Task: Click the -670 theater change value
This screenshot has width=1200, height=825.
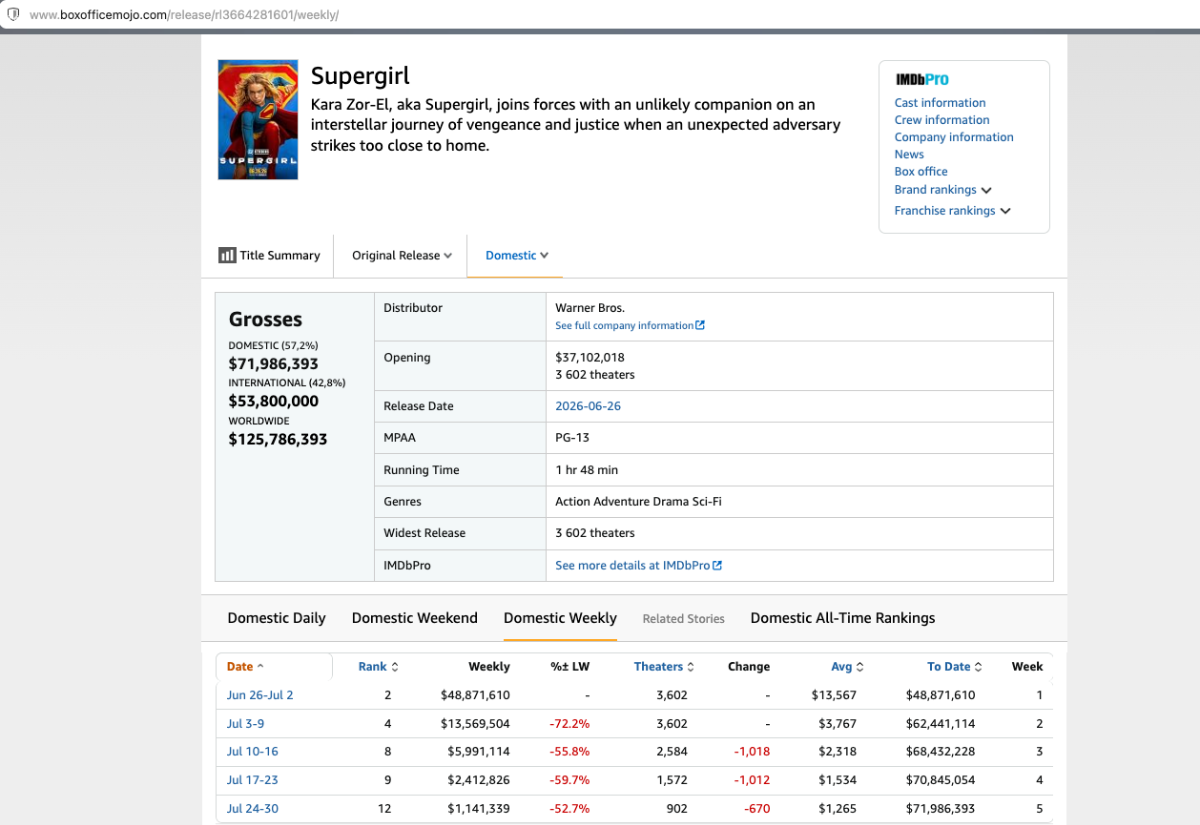Action: (756, 809)
